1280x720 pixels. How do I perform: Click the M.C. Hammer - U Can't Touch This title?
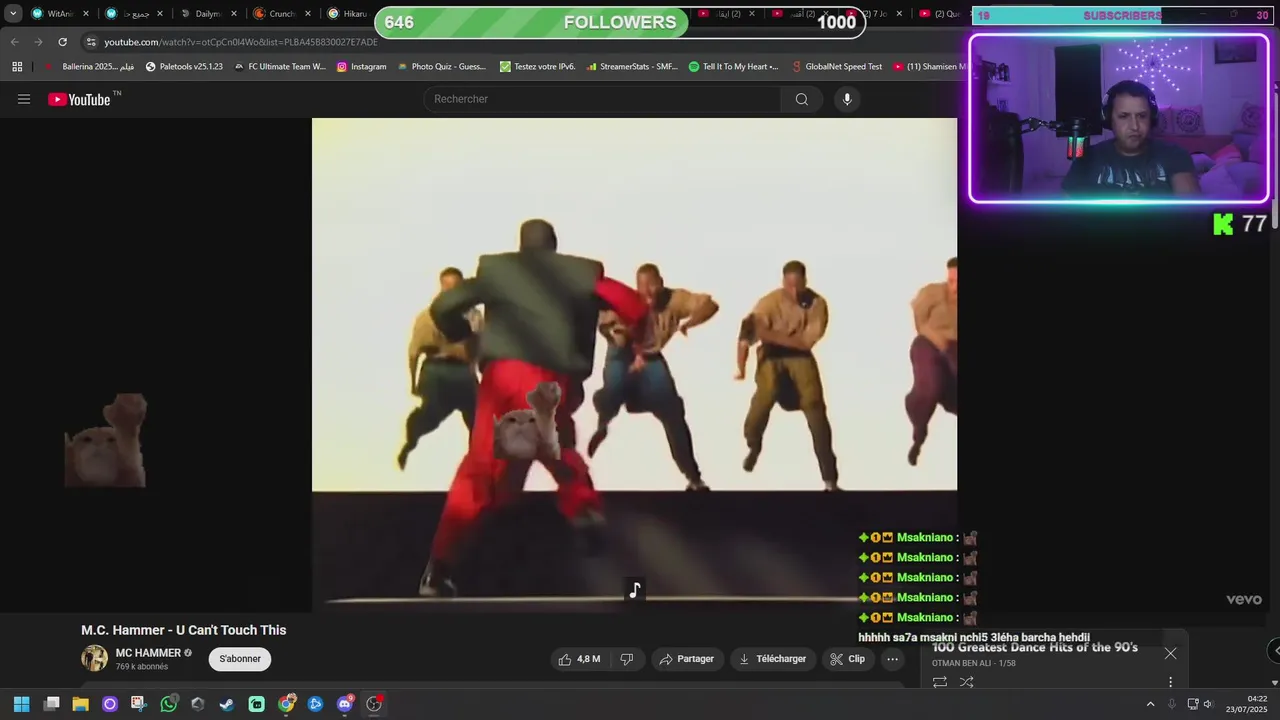[x=184, y=630]
